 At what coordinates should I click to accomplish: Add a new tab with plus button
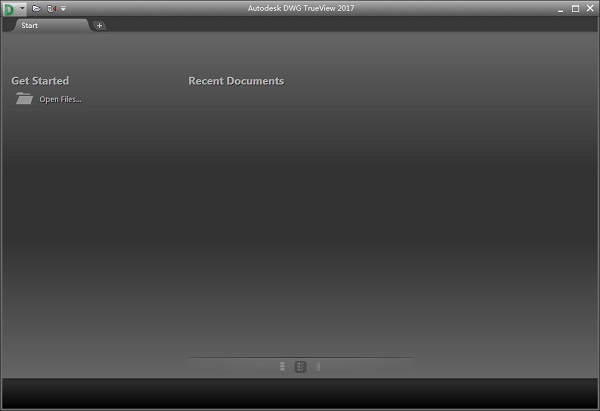click(100, 25)
